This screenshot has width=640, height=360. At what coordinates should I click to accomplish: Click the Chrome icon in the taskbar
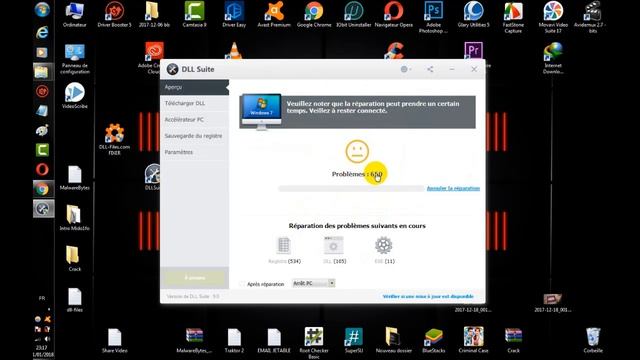[x=42, y=189]
